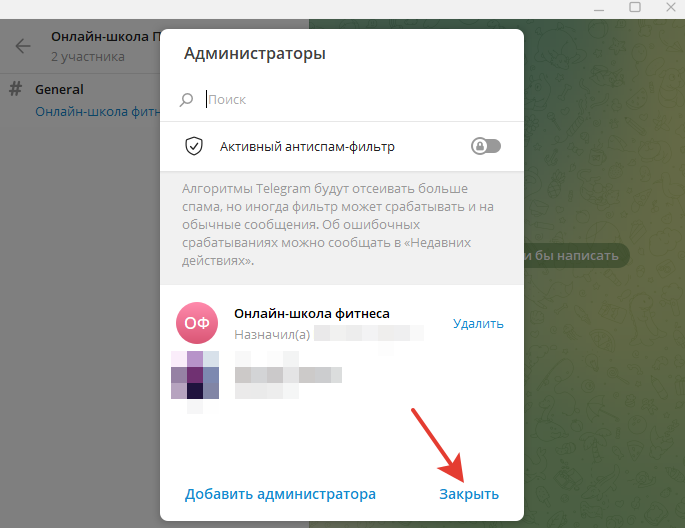
Task: Click the pink ОФ avatar
Action: (197, 322)
